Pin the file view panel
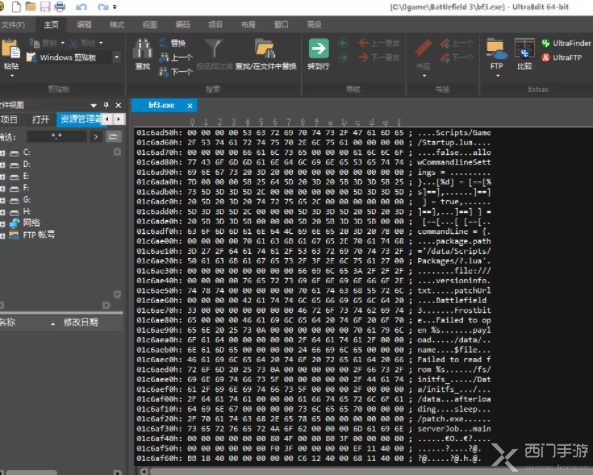Image resolution: width=593 pixels, height=475 pixels. [x=106, y=105]
